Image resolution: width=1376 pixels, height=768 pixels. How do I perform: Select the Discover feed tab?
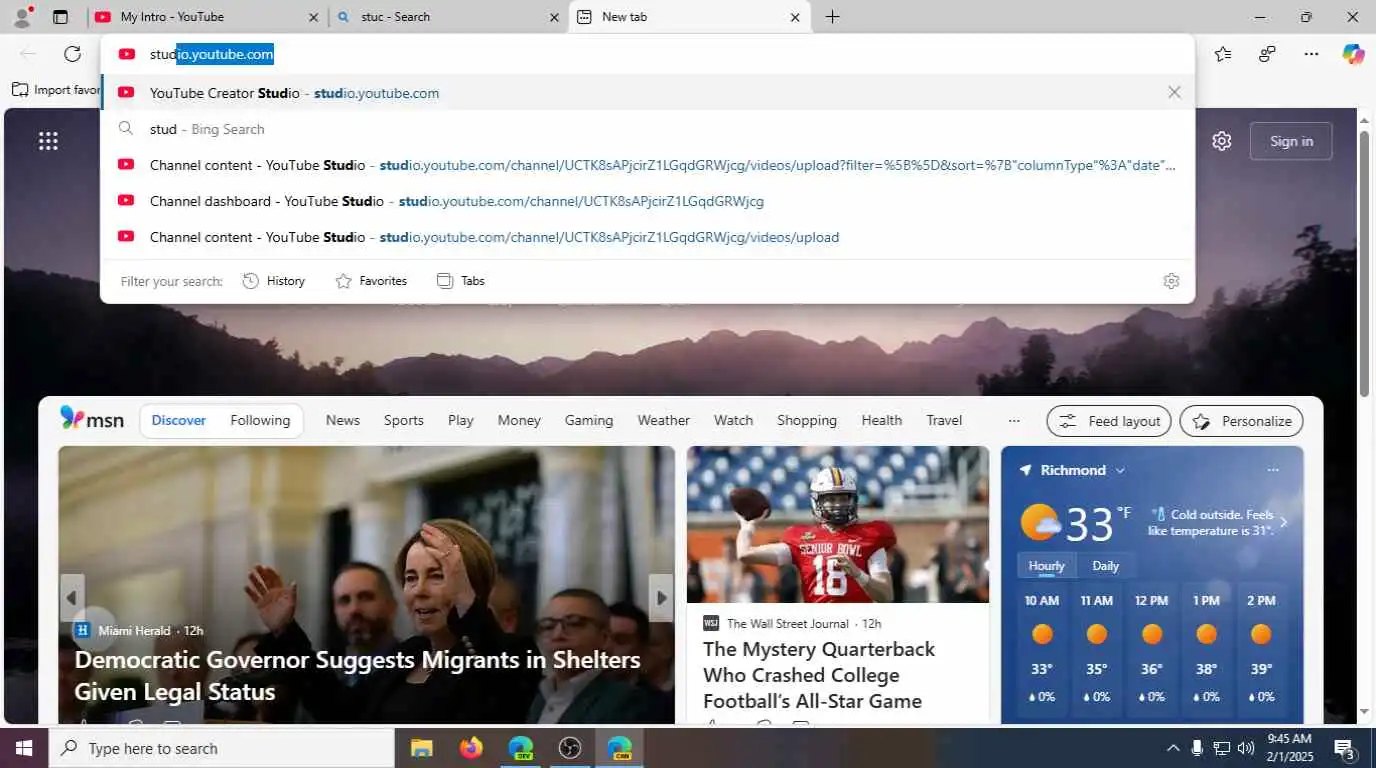click(179, 420)
